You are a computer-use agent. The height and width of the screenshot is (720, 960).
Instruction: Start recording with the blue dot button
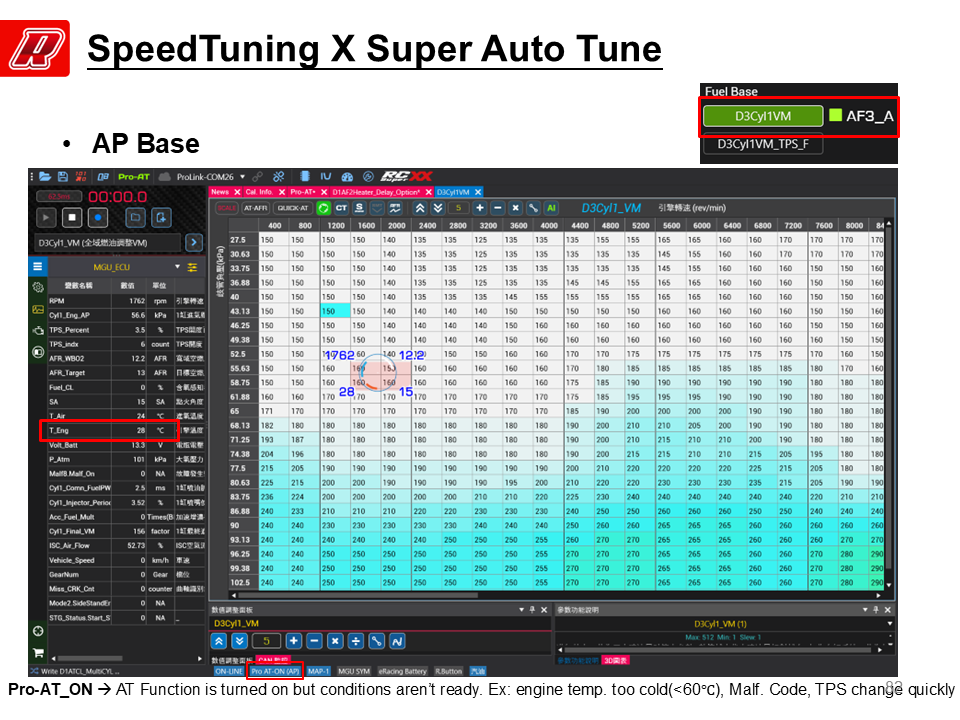(x=98, y=217)
